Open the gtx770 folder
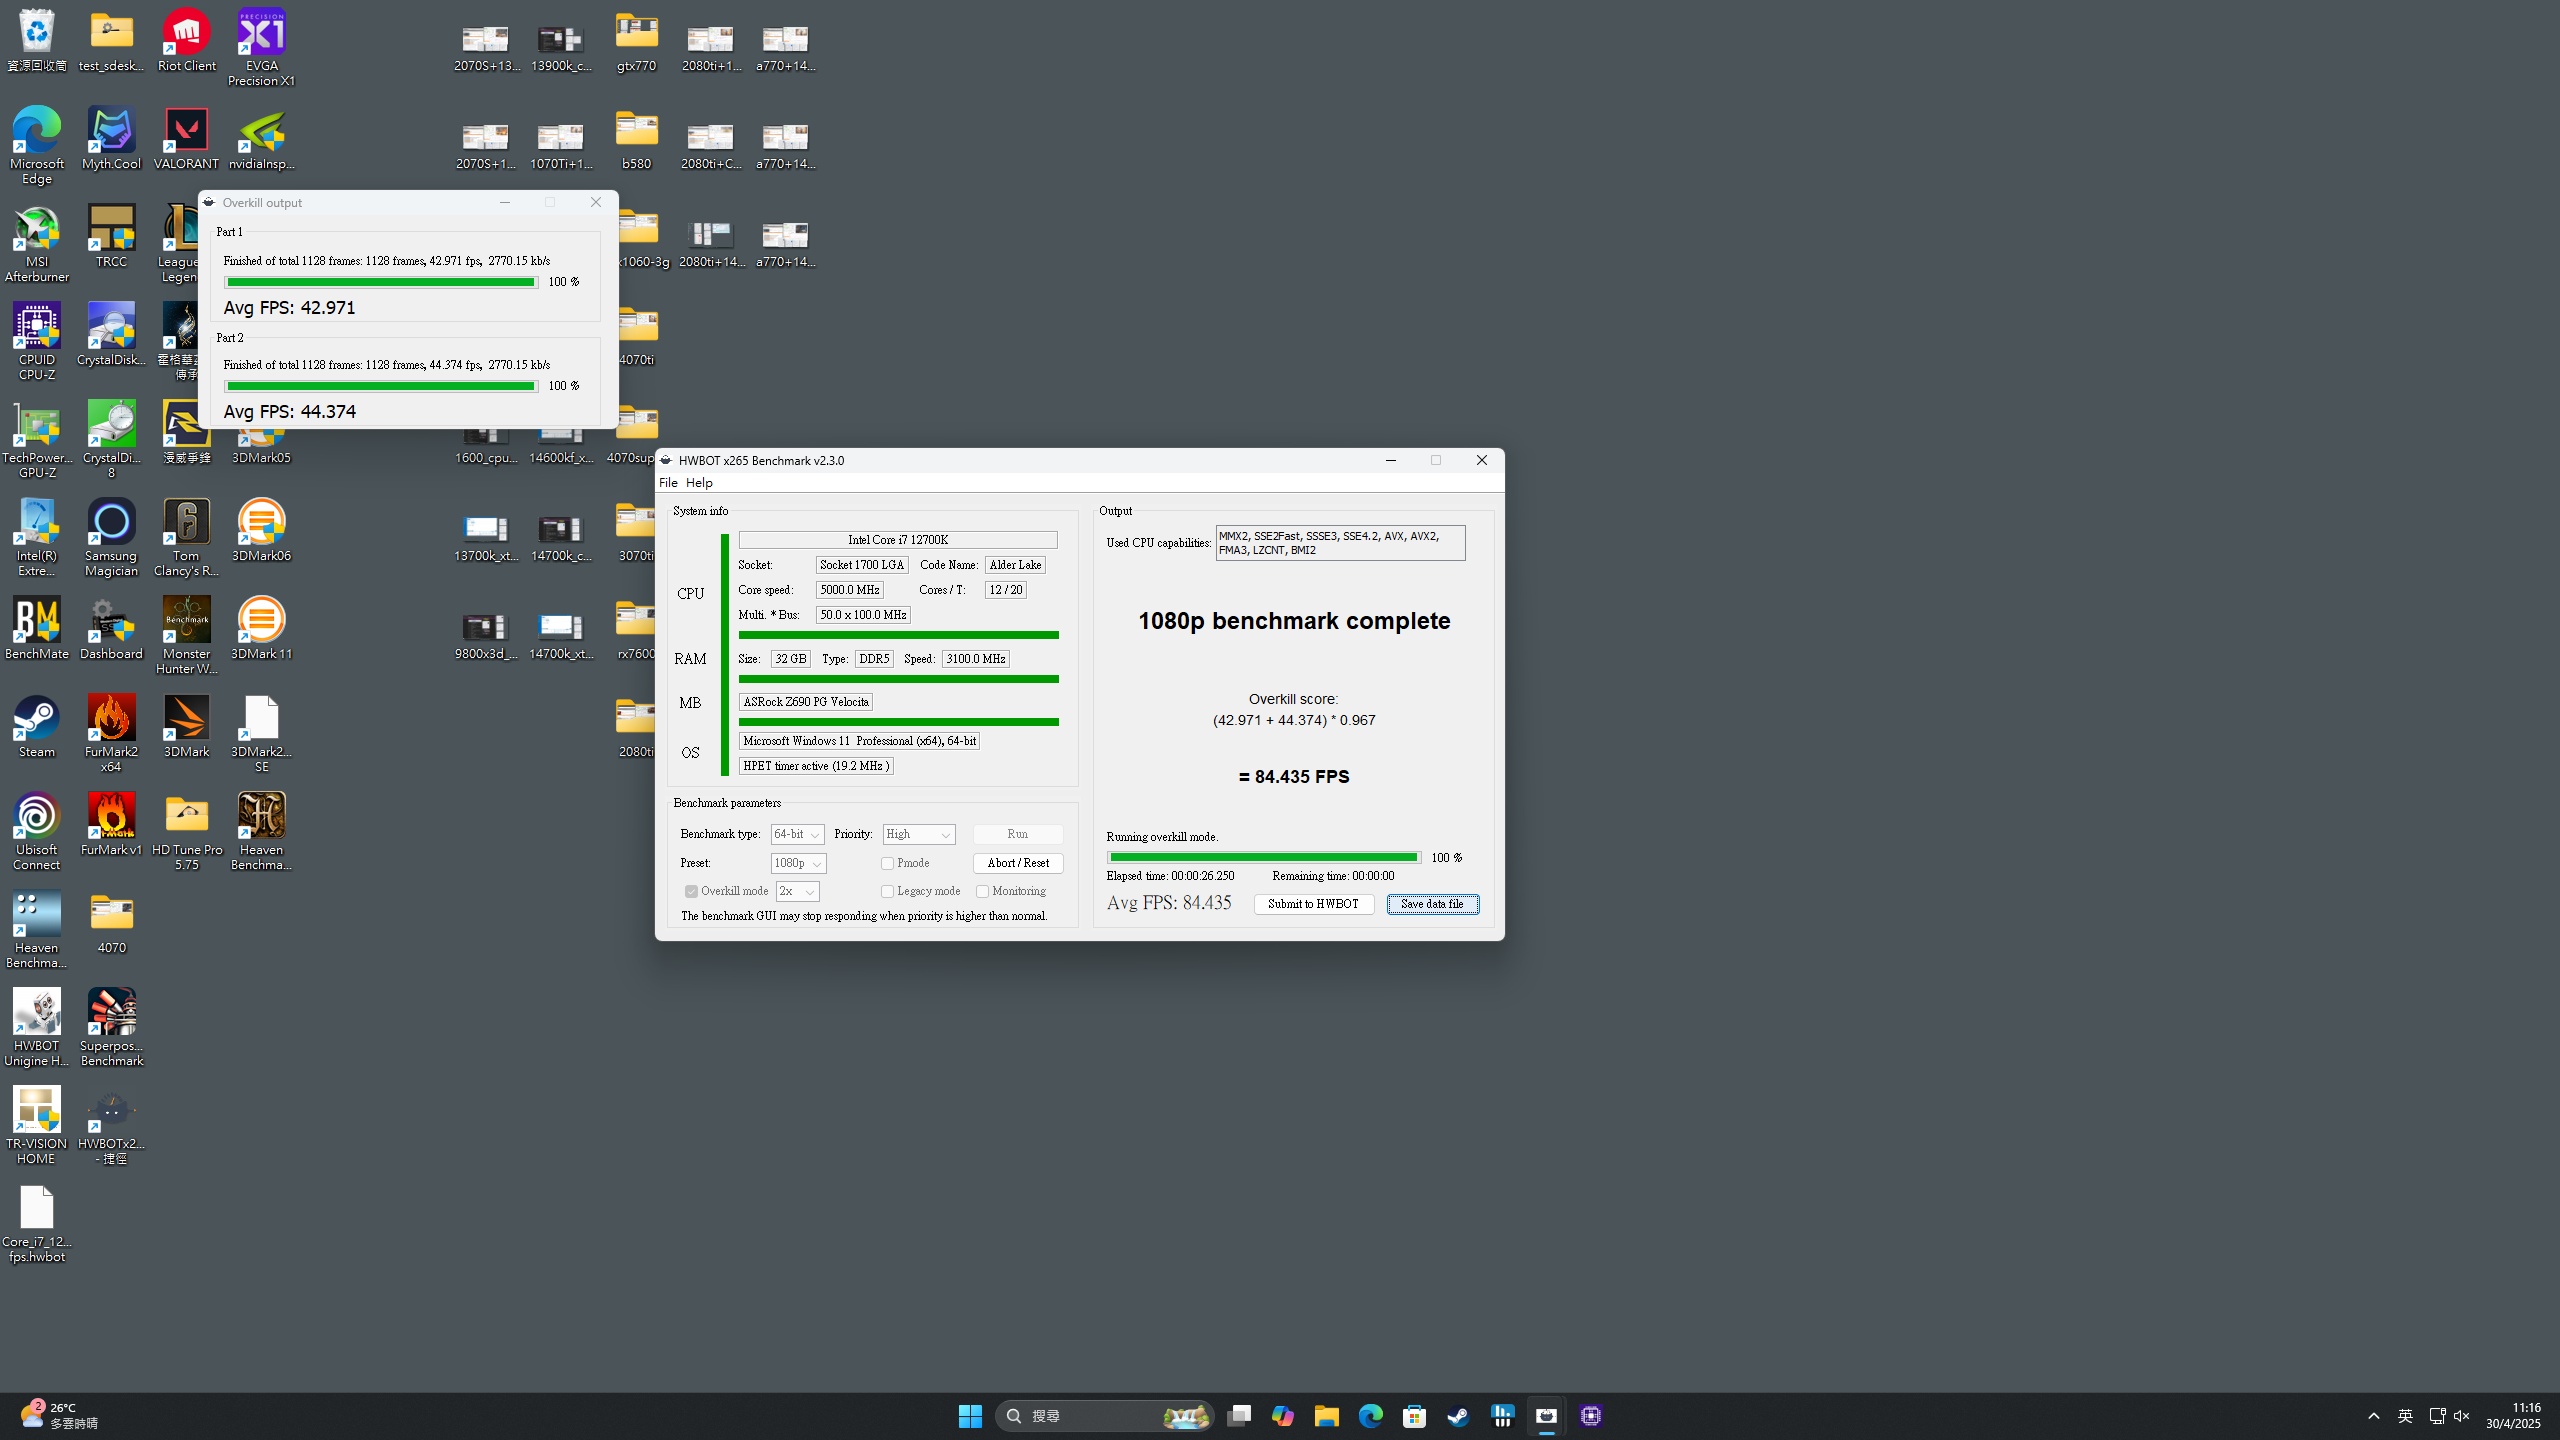Screen dimensions: 2560x1440 click(x=636, y=41)
